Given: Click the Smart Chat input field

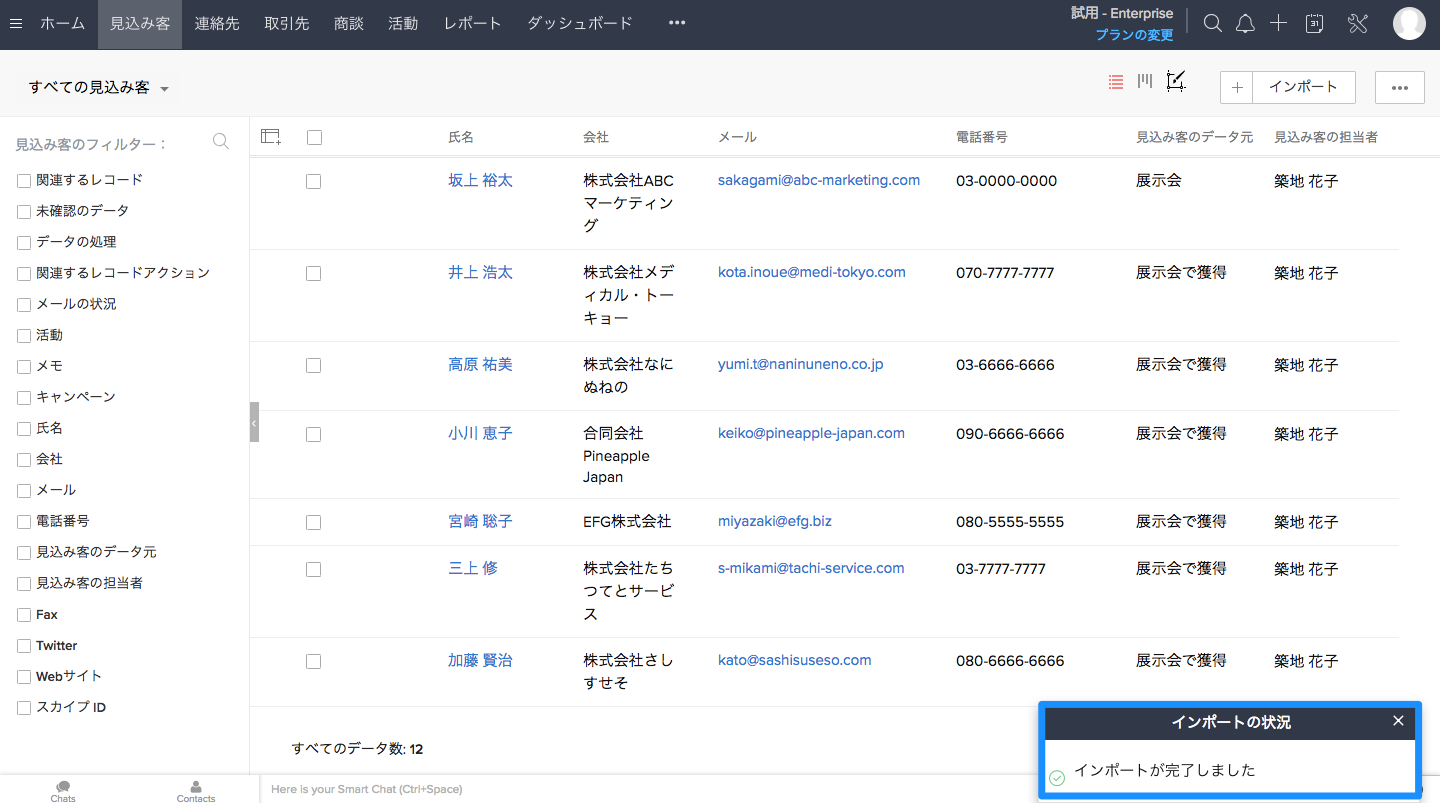Looking at the screenshot, I should pos(650,789).
